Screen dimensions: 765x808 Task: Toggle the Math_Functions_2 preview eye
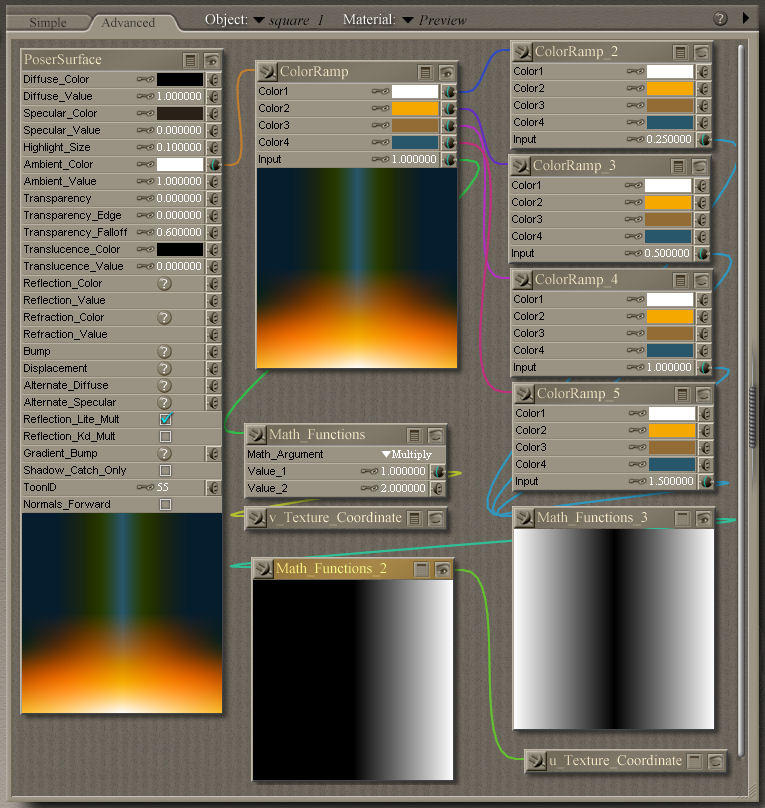[442, 569]
